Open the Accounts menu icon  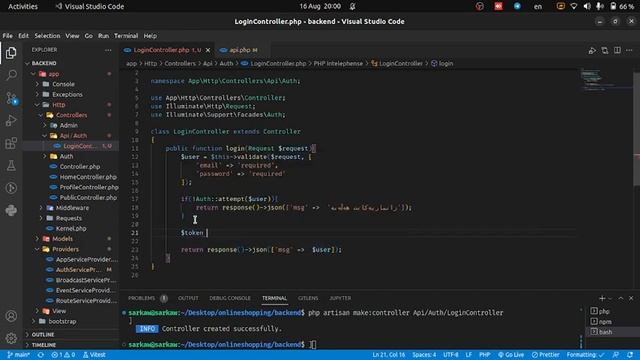point(11,316)
